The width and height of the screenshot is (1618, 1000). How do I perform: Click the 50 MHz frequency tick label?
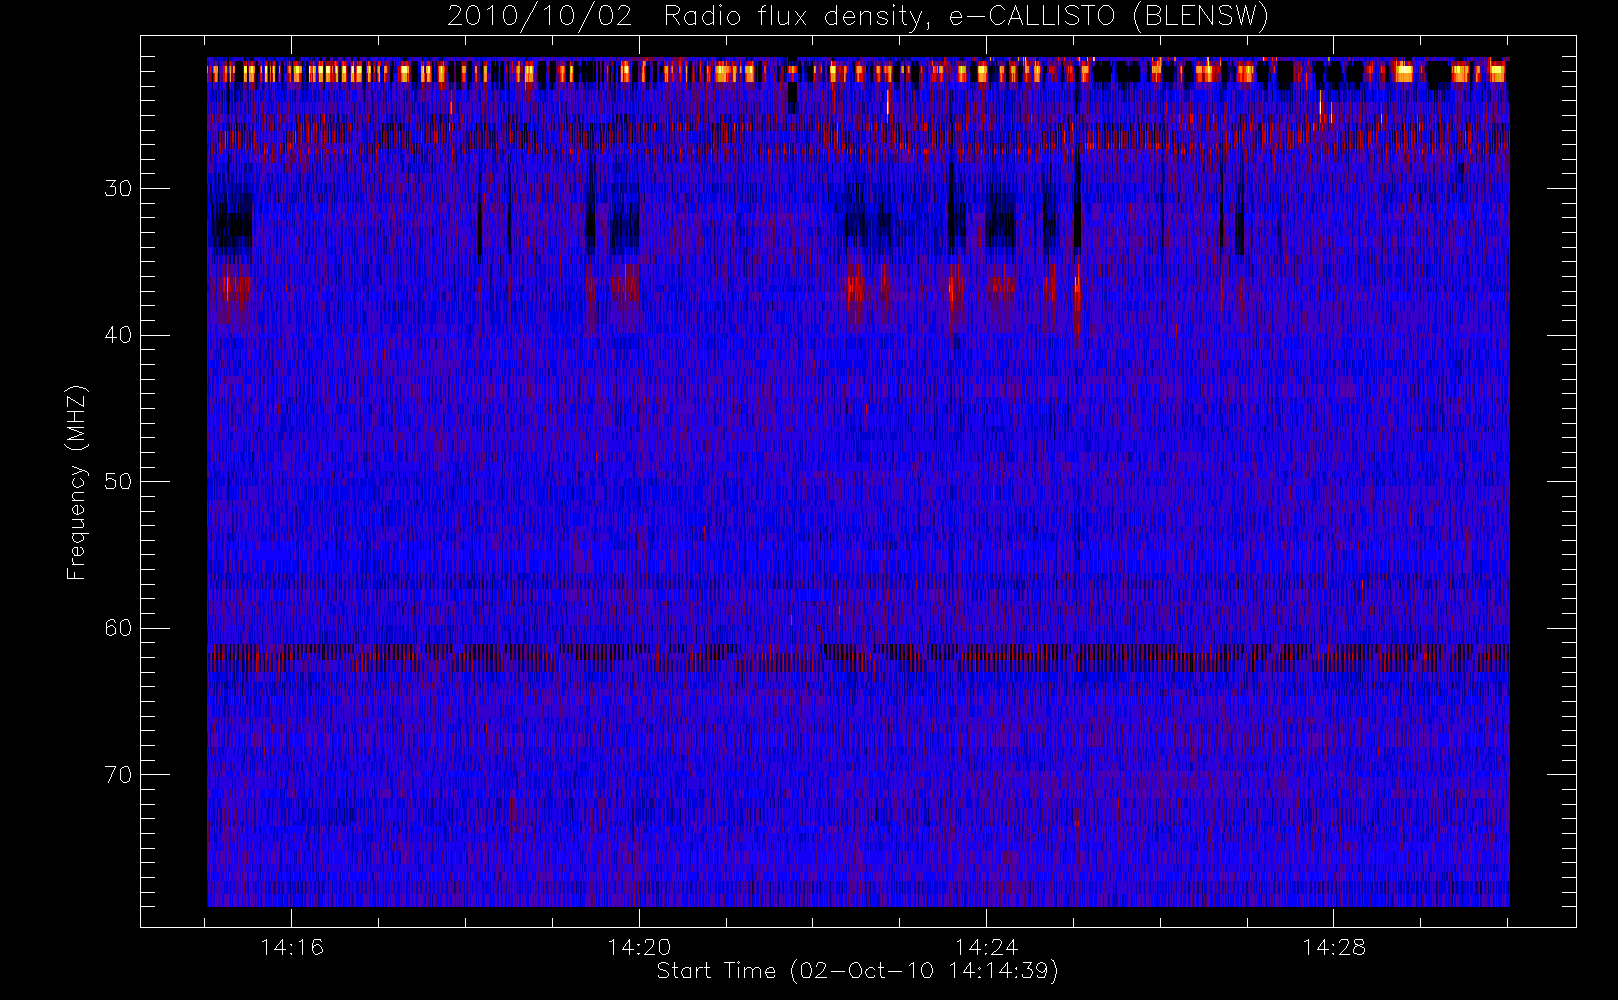pyautogui.click(x=118, y=481)
